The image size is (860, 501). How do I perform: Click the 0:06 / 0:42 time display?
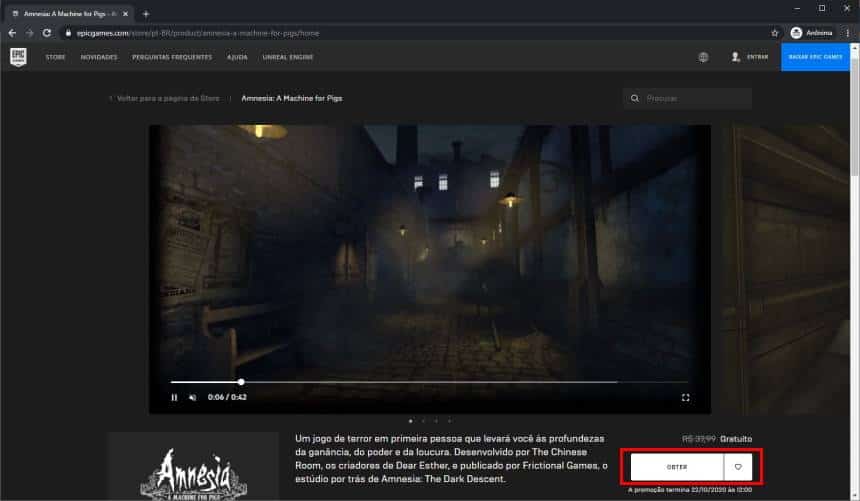click(227, 397)
